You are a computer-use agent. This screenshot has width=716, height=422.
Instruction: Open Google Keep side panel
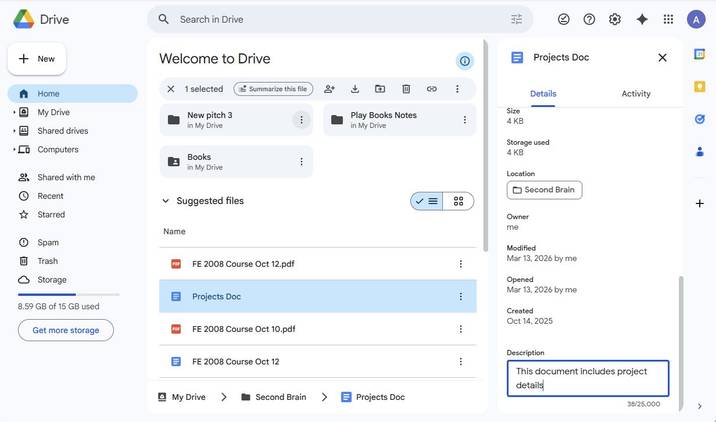(x=699, y=86)
